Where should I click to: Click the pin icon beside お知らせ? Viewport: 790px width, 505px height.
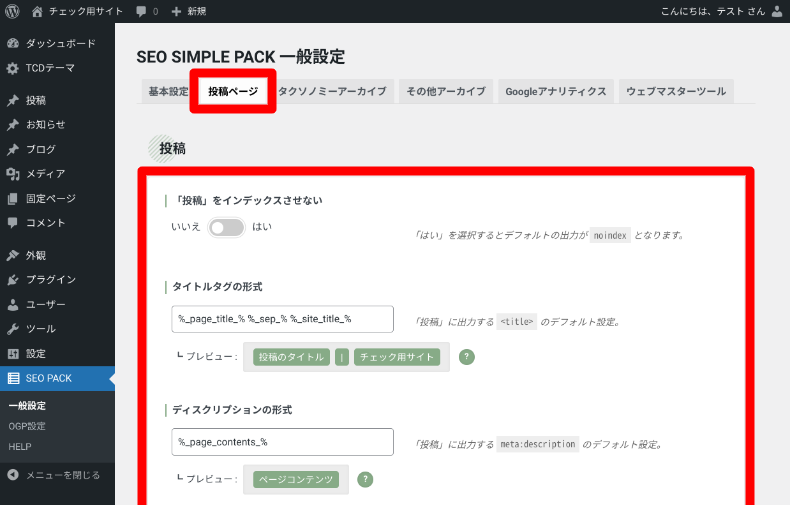pyautogui.click(x=13, y=124)
